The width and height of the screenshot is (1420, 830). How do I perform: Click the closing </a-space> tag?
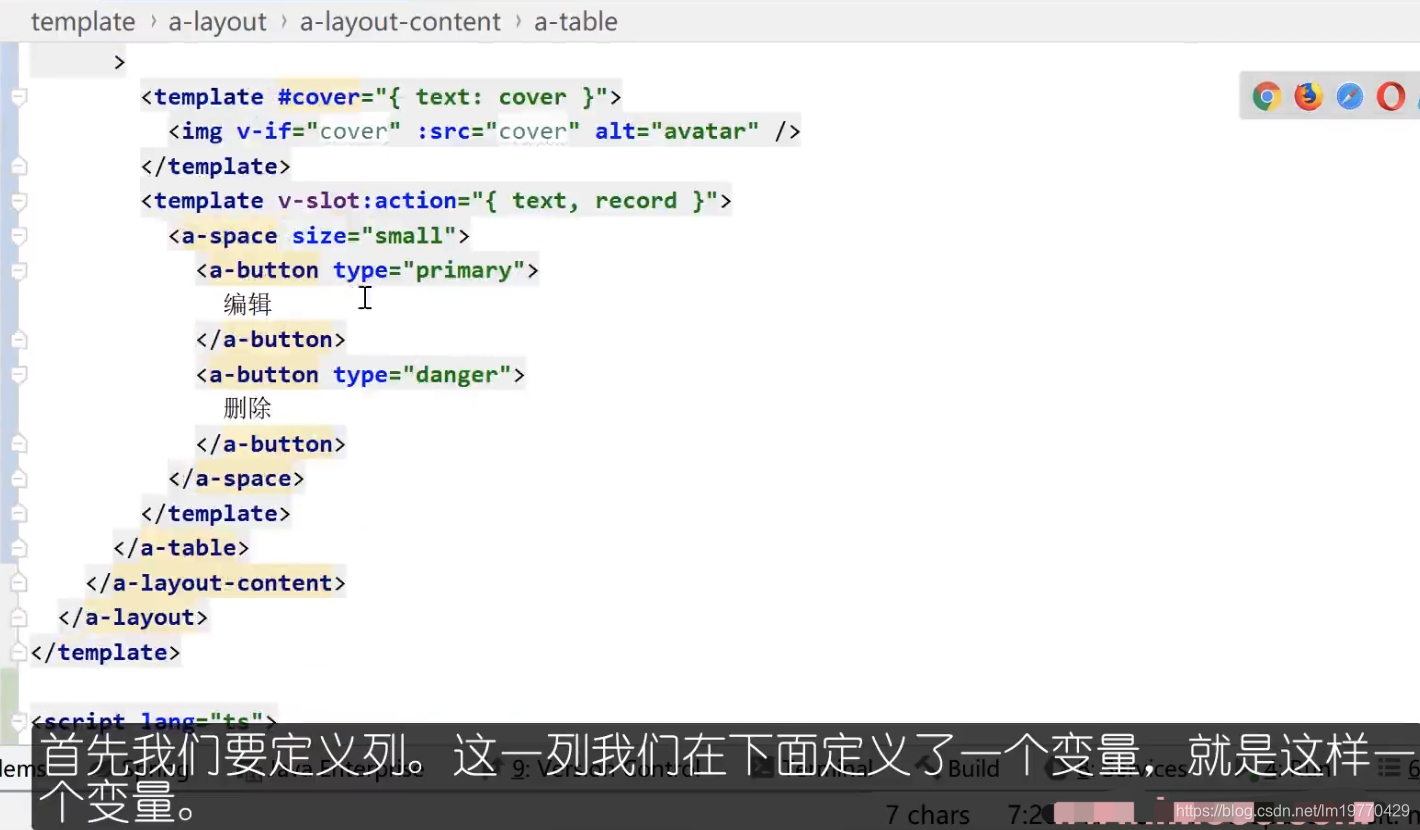point(236,478)
